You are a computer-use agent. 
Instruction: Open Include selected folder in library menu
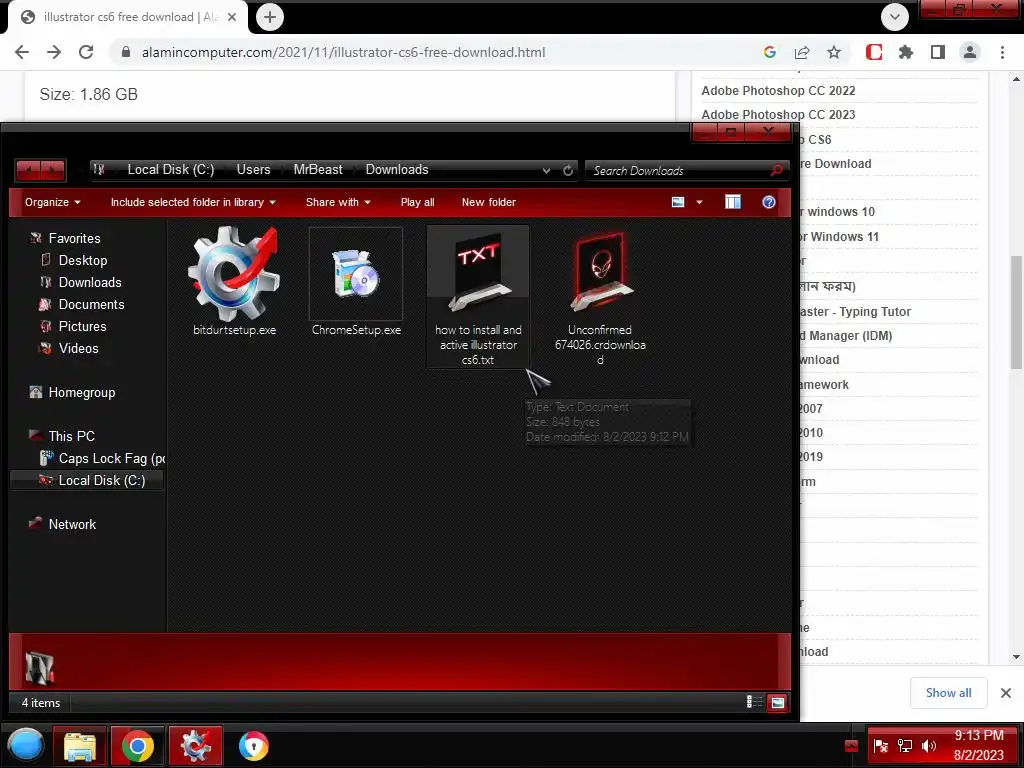tap(193, 202)
